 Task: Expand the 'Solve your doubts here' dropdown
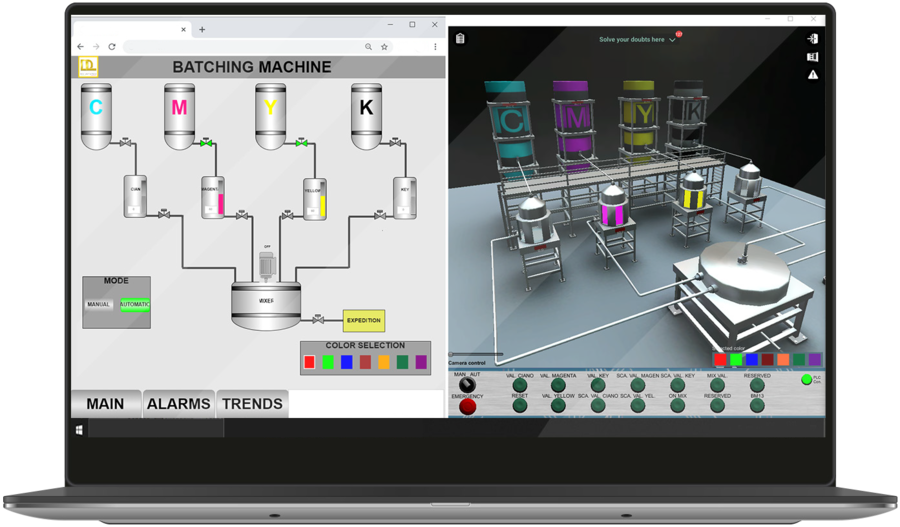(672, 40)
